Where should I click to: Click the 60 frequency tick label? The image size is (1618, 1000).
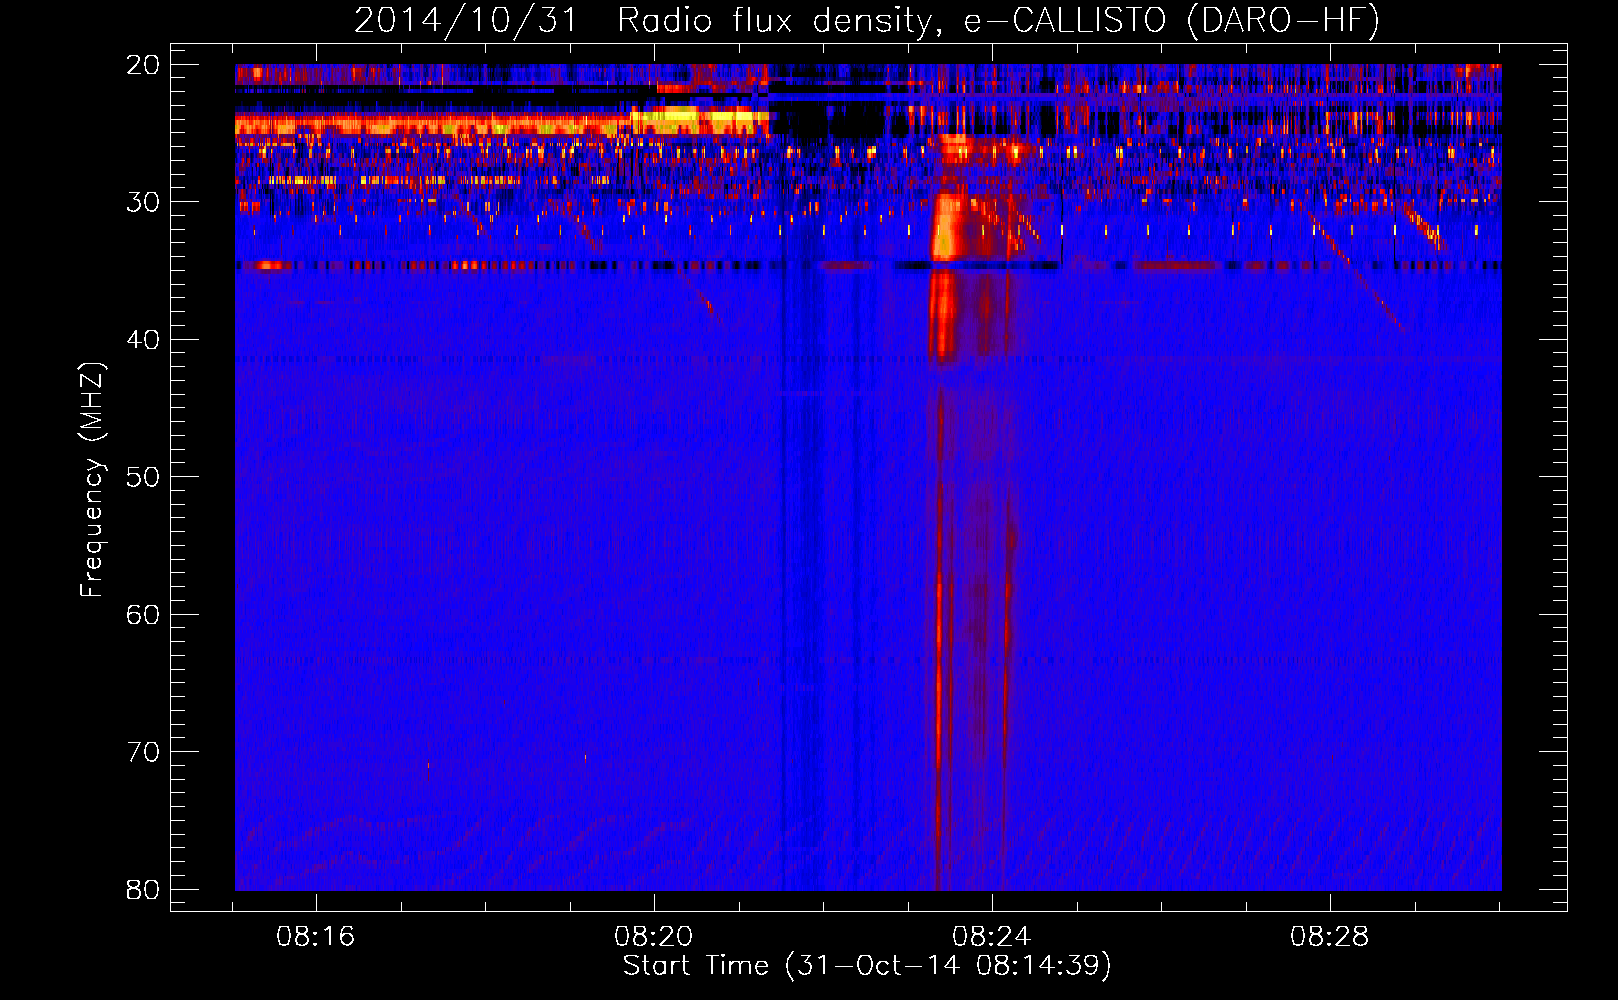[x=142, y=614]
